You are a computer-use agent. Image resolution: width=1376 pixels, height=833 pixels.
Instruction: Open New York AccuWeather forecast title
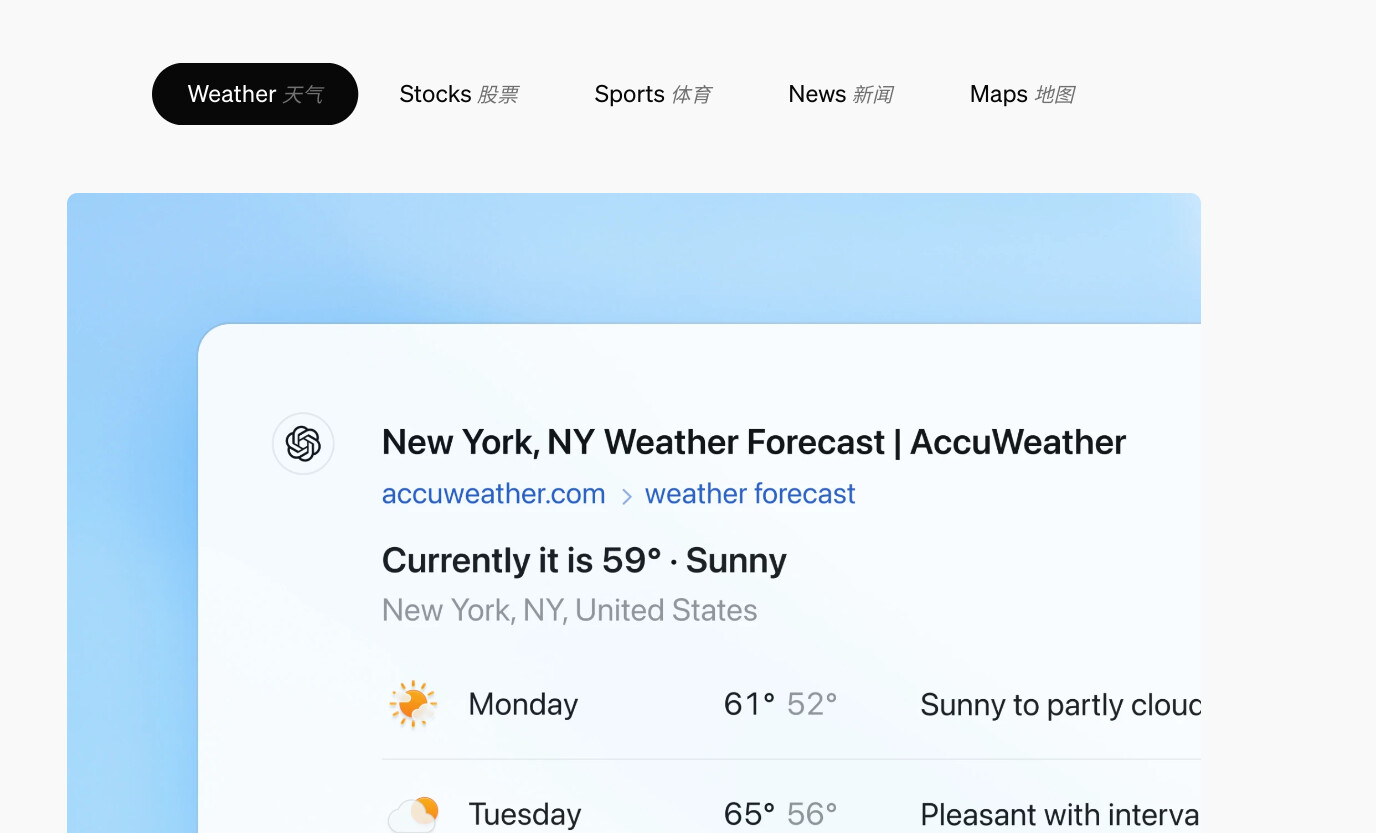(754, 442)
